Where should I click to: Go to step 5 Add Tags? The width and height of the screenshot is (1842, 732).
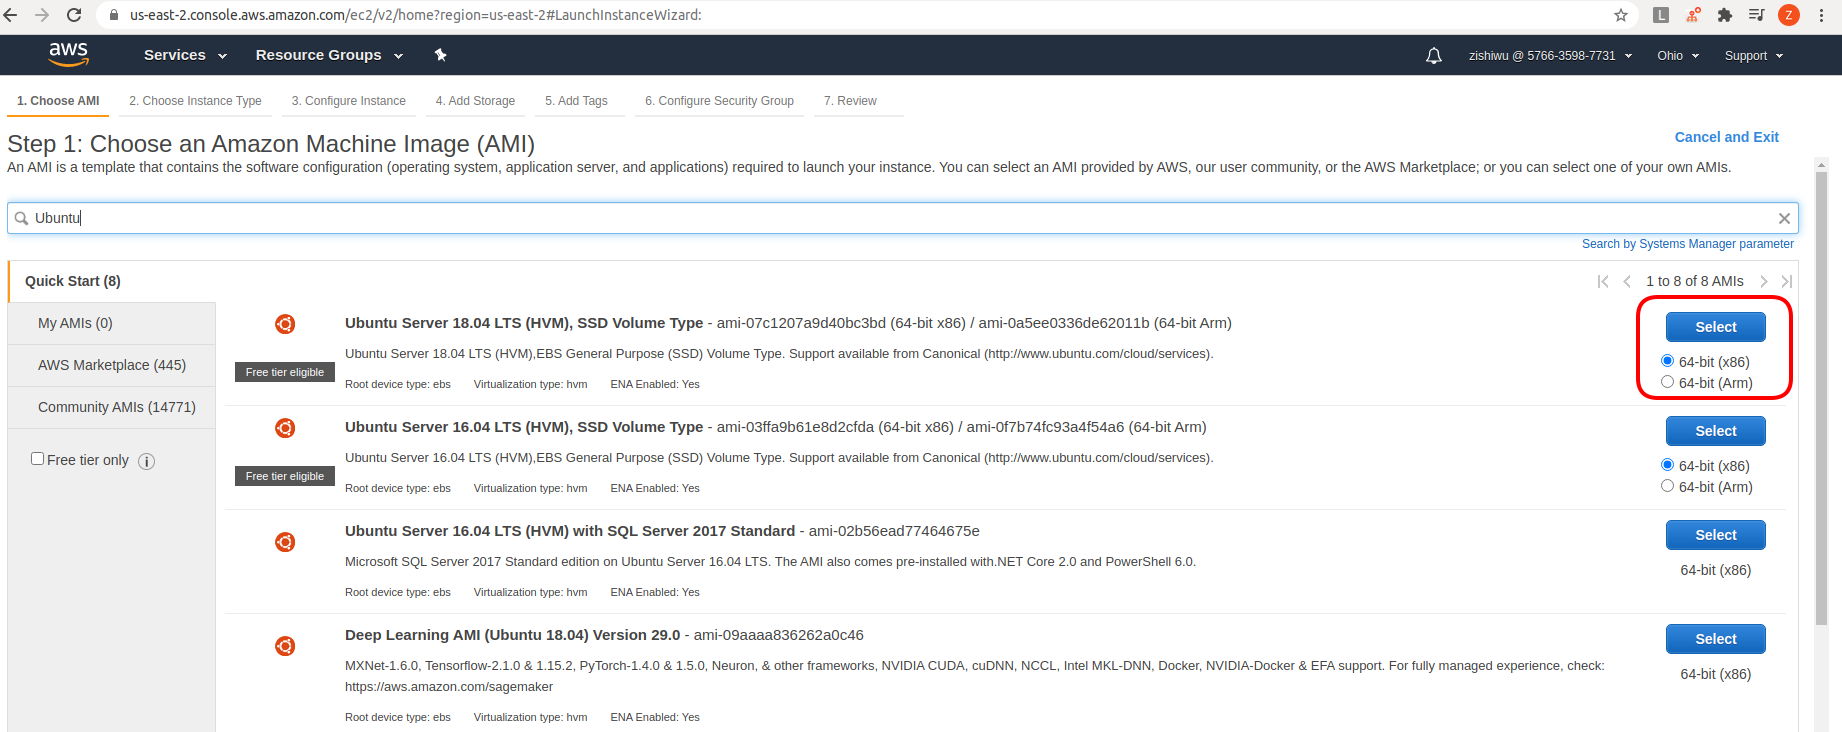click(x=576, y=101)
